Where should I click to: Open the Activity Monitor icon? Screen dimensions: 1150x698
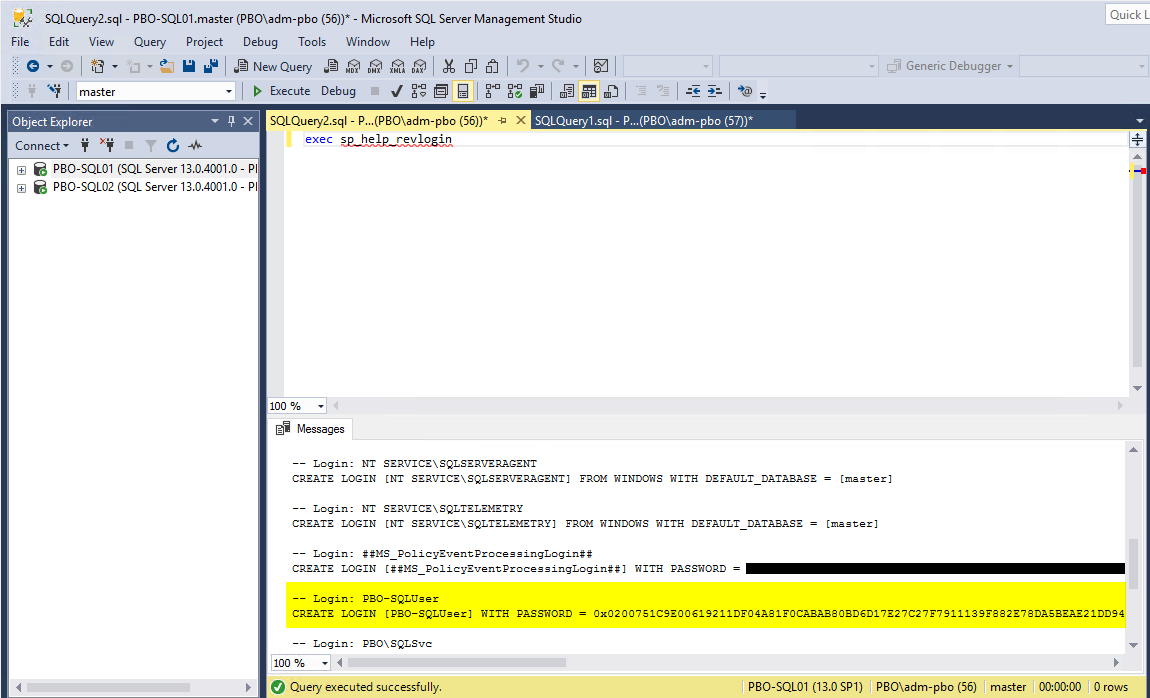(x=601, y=66)
